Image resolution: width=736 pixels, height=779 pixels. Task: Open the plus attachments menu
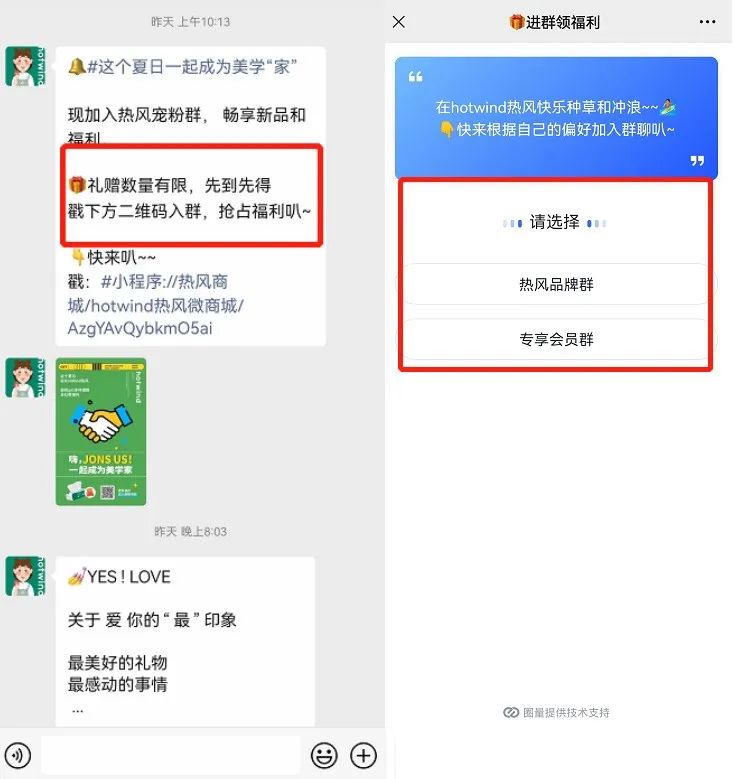pyautogui.click(x=363, y=756)
